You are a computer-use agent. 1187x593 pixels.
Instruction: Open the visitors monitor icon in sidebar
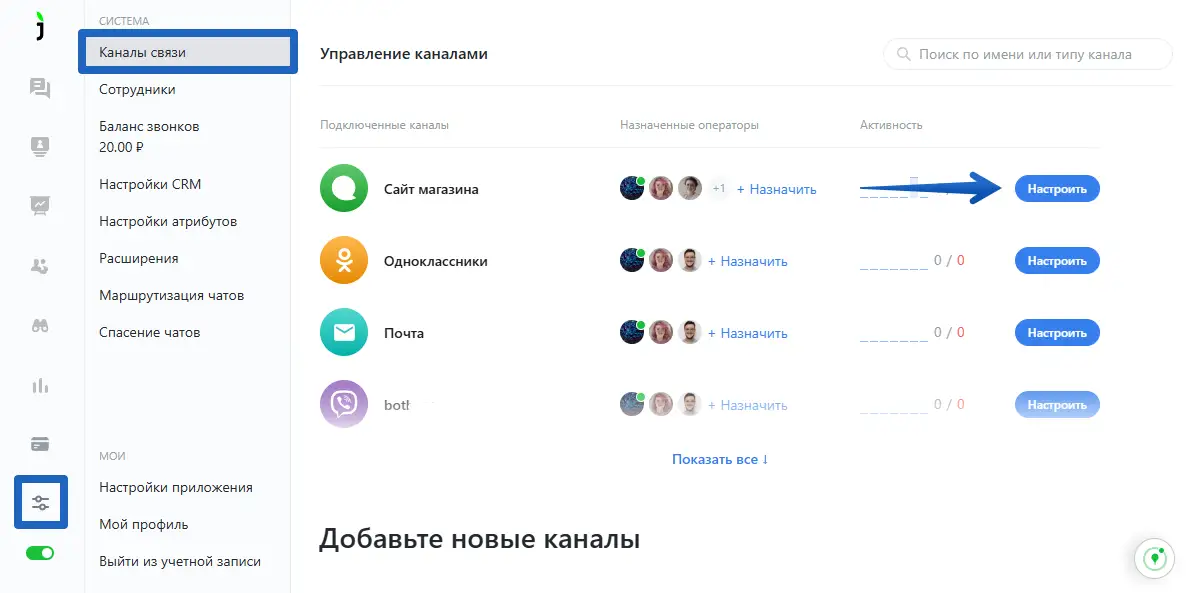point(40,146)
